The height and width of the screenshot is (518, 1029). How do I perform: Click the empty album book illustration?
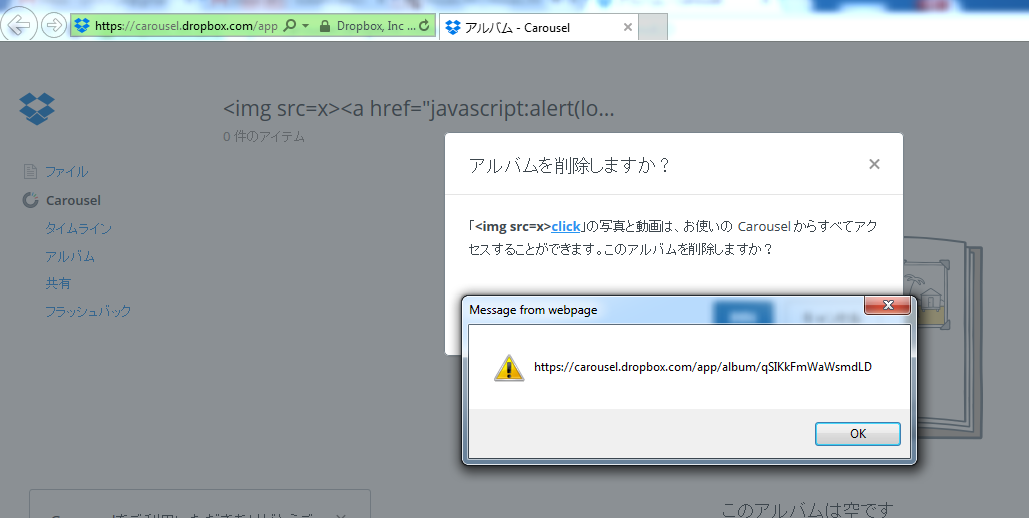tap(944, 339)
